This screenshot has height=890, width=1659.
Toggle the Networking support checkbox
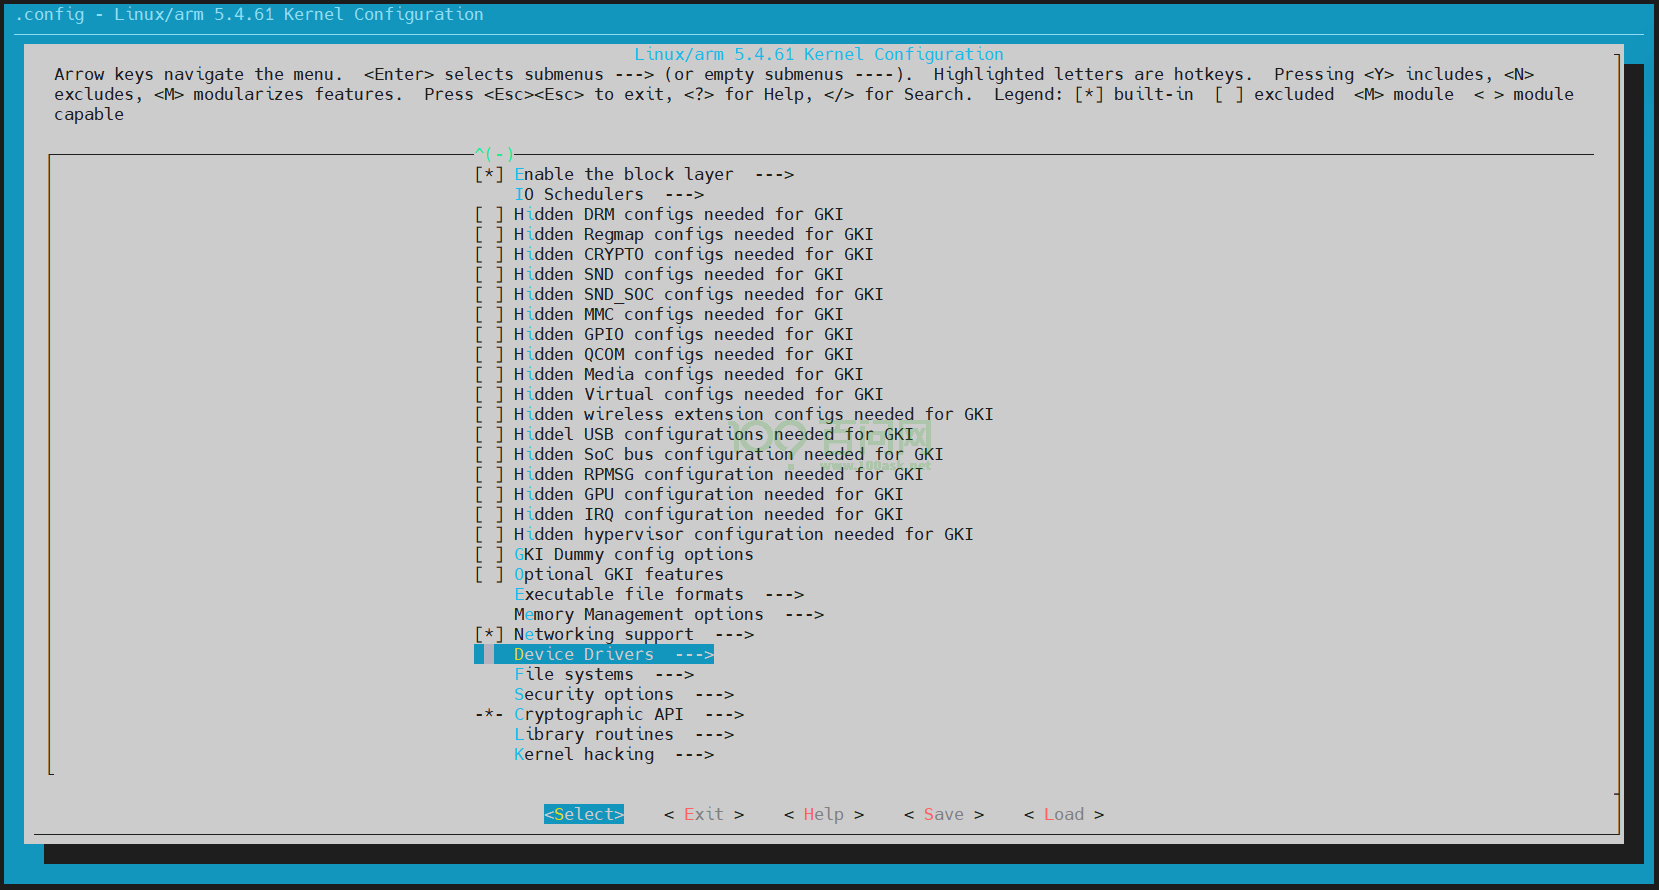[x=489, y=634]
